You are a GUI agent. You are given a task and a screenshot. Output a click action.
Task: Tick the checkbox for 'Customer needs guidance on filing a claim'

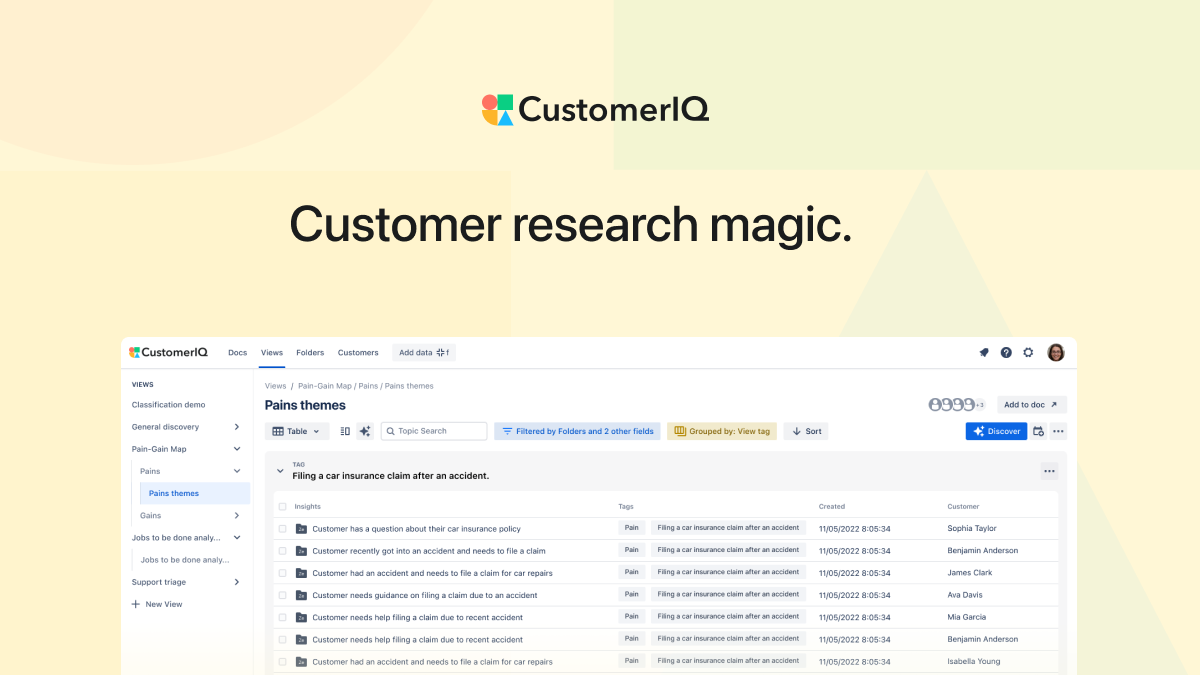pos(282,594)
